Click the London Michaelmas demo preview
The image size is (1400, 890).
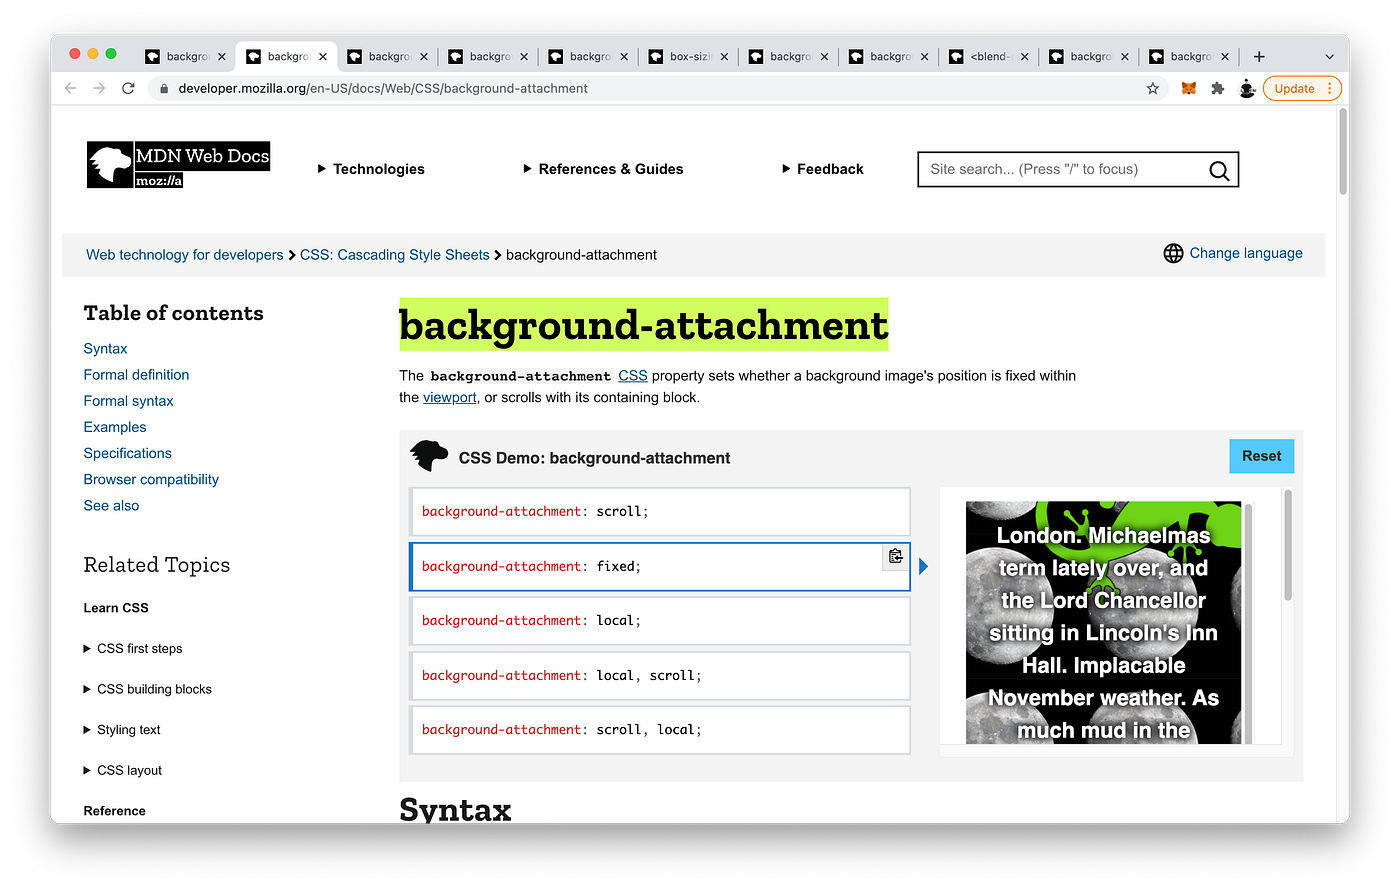1103,622
